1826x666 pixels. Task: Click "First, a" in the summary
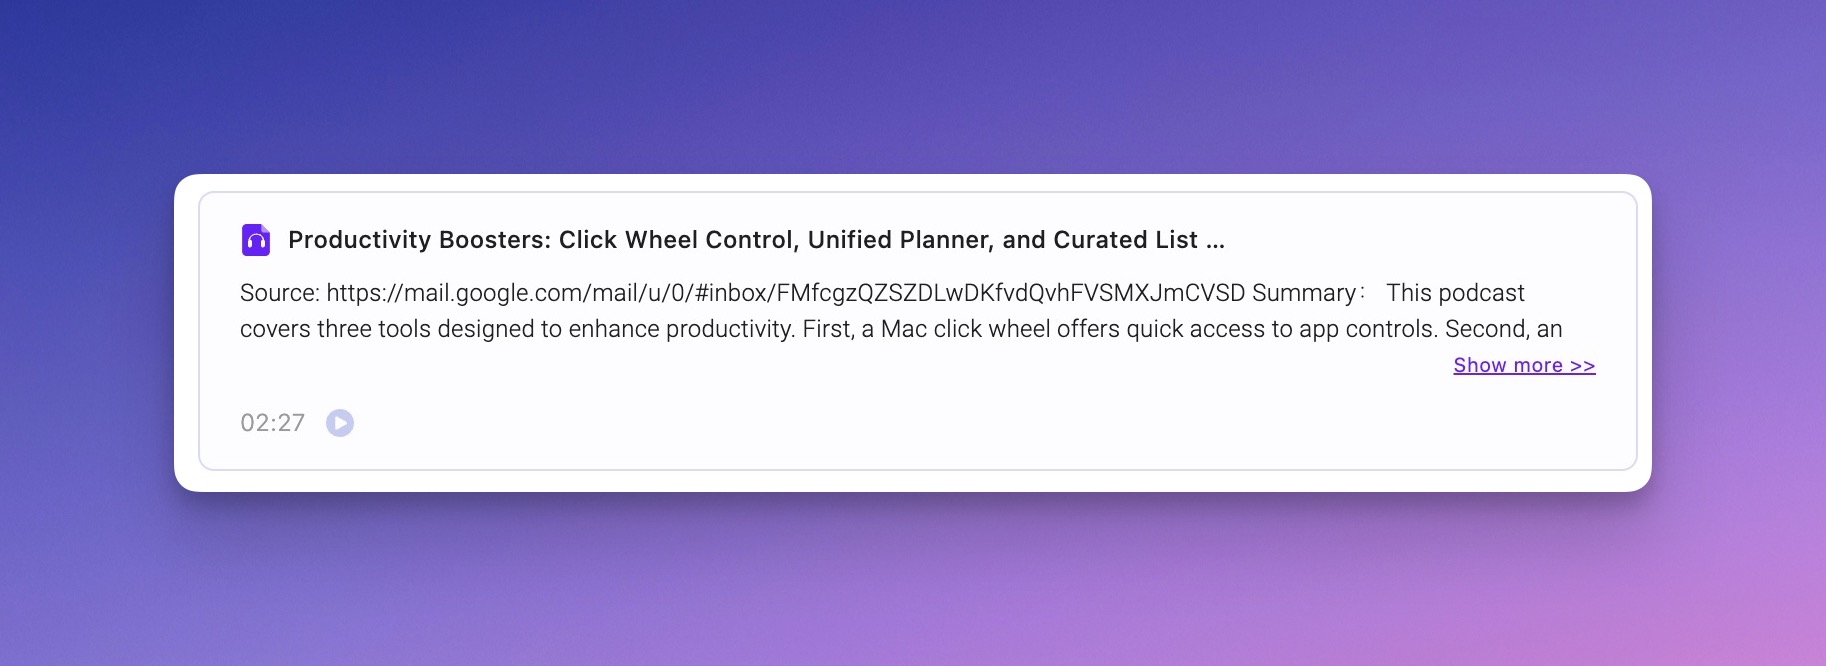click(838, 329)
